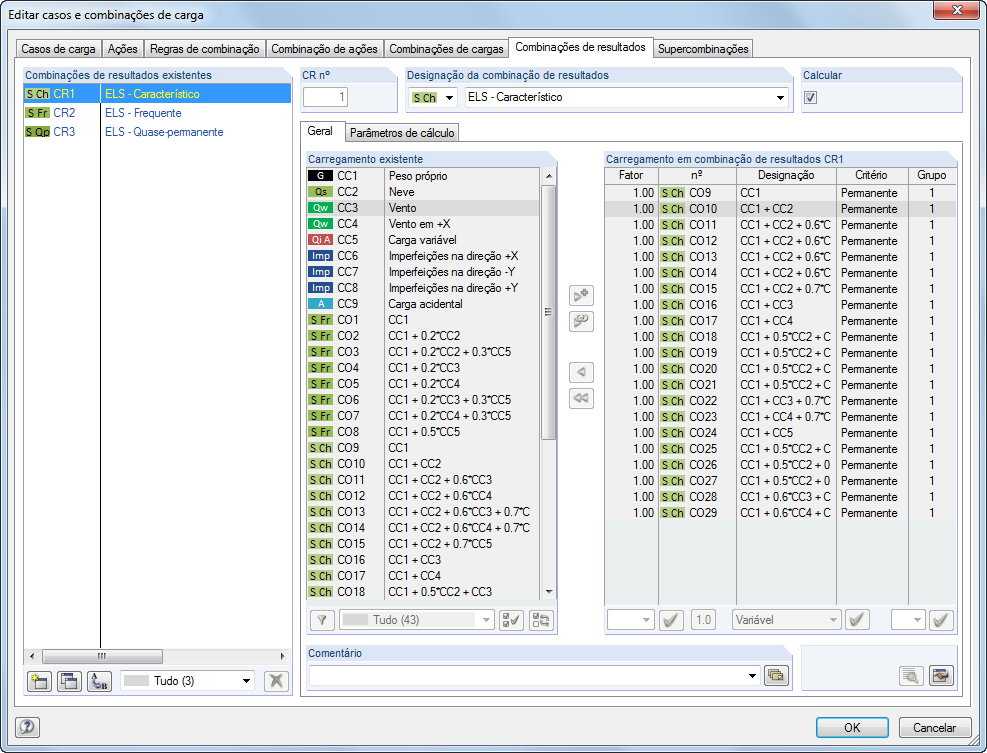Click the bottom-right settings image icon
Viewport: 987px width, 753px height.
(x=941, y=676)
